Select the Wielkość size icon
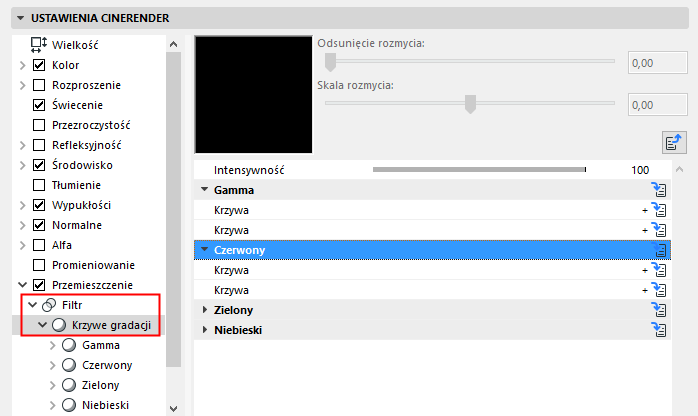698x416 pixels. [39, 44]
